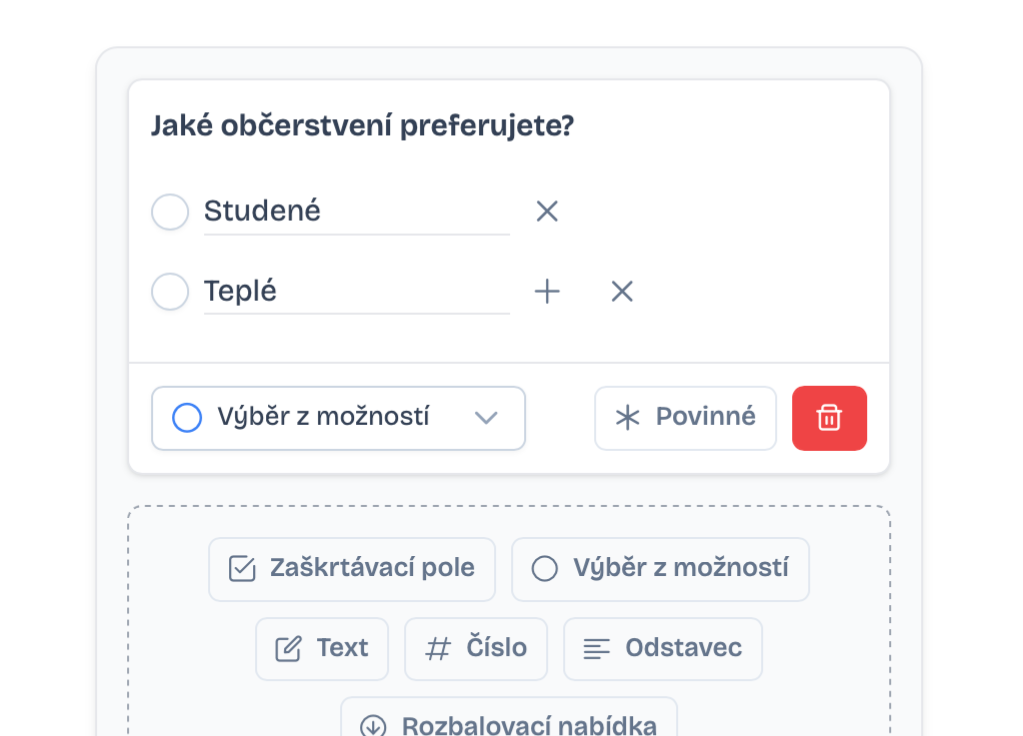Image resolution: width=1023 pixels, height=736 pixels.
Task: Click the plus icon next to Teplé option
Action: click(547, 291)
